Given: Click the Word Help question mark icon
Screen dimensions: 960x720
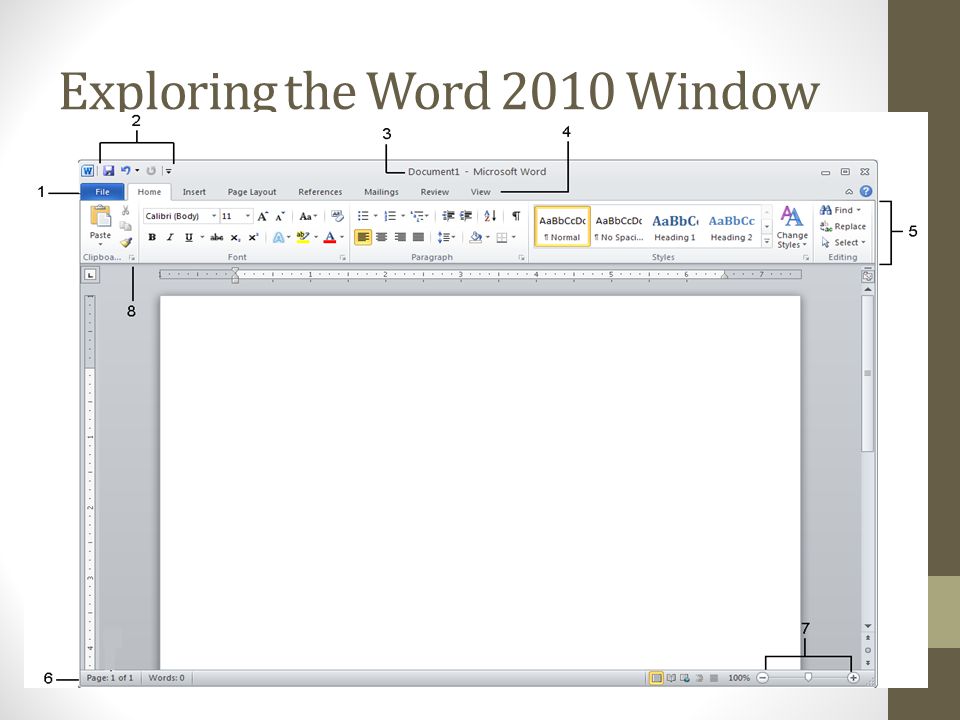Looking at the screenshot, I should [866, 191].
